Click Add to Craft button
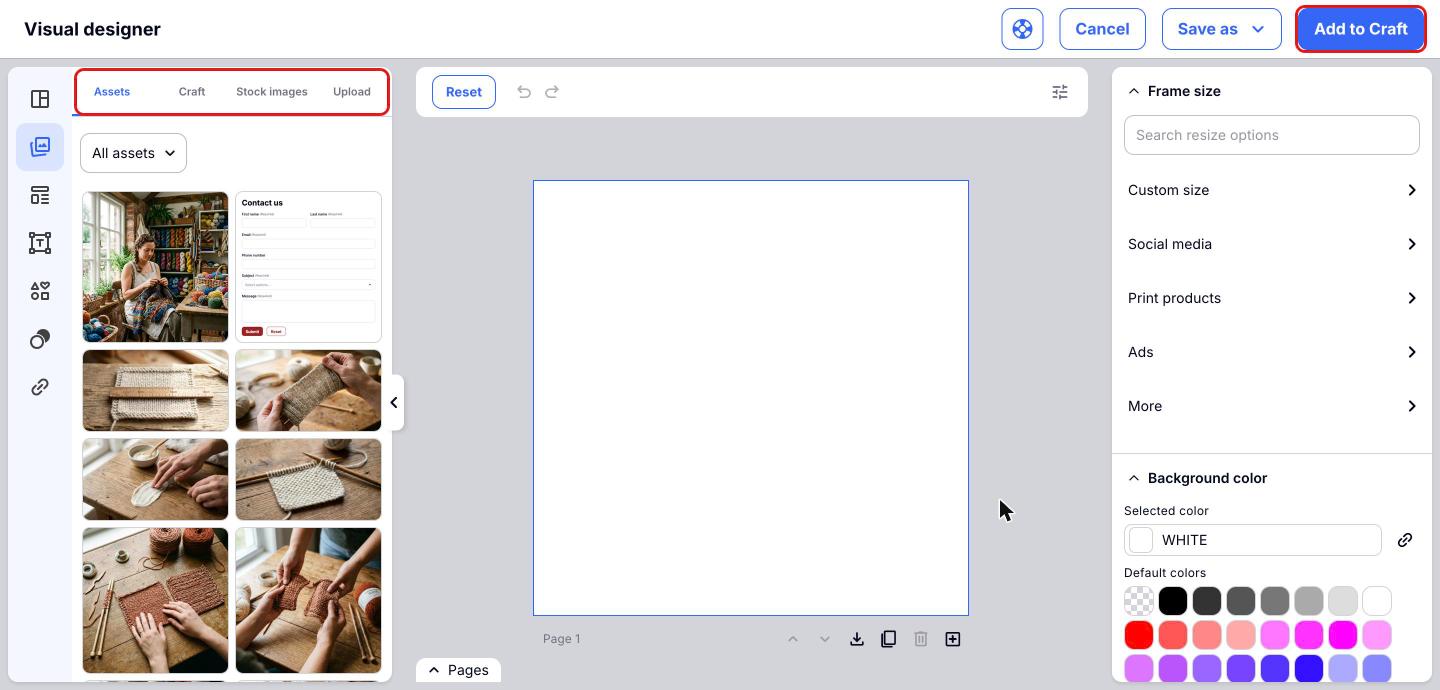The height and width of the screenshot is (690, 1440). pyautogui.click(x=1361, y=29)
